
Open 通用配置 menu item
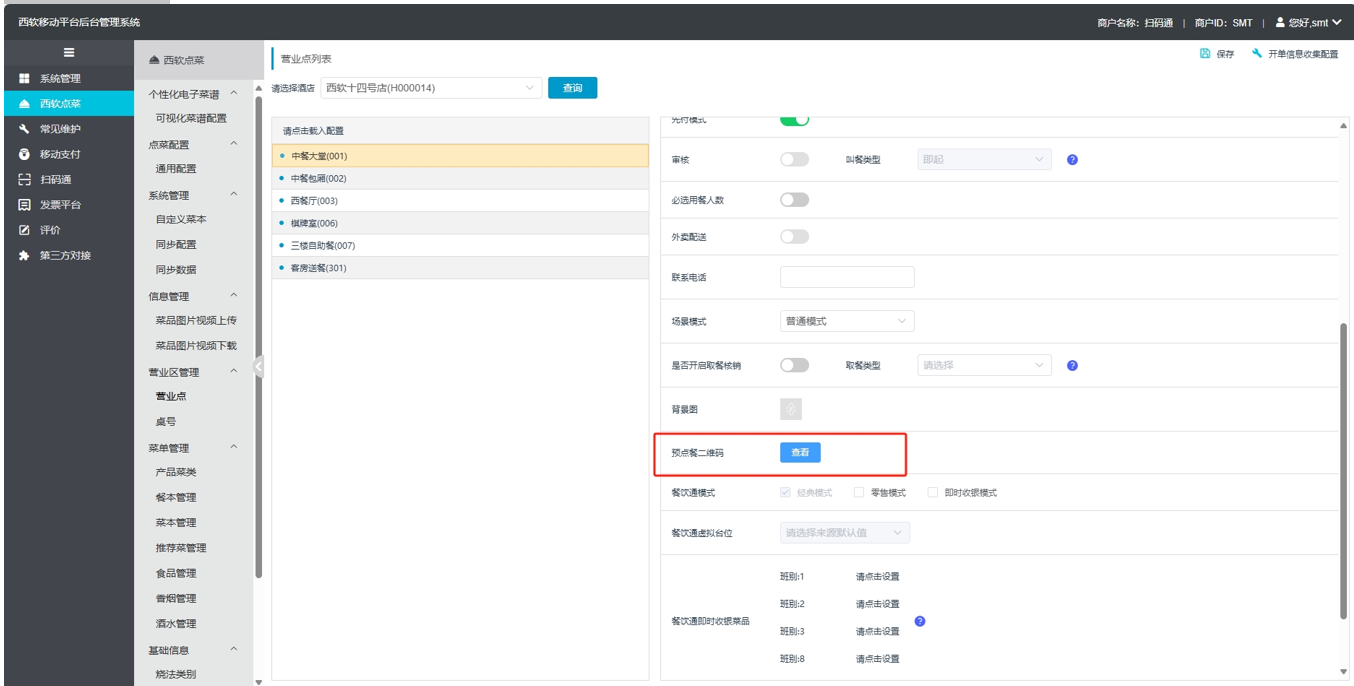click(x=176, y=169)
